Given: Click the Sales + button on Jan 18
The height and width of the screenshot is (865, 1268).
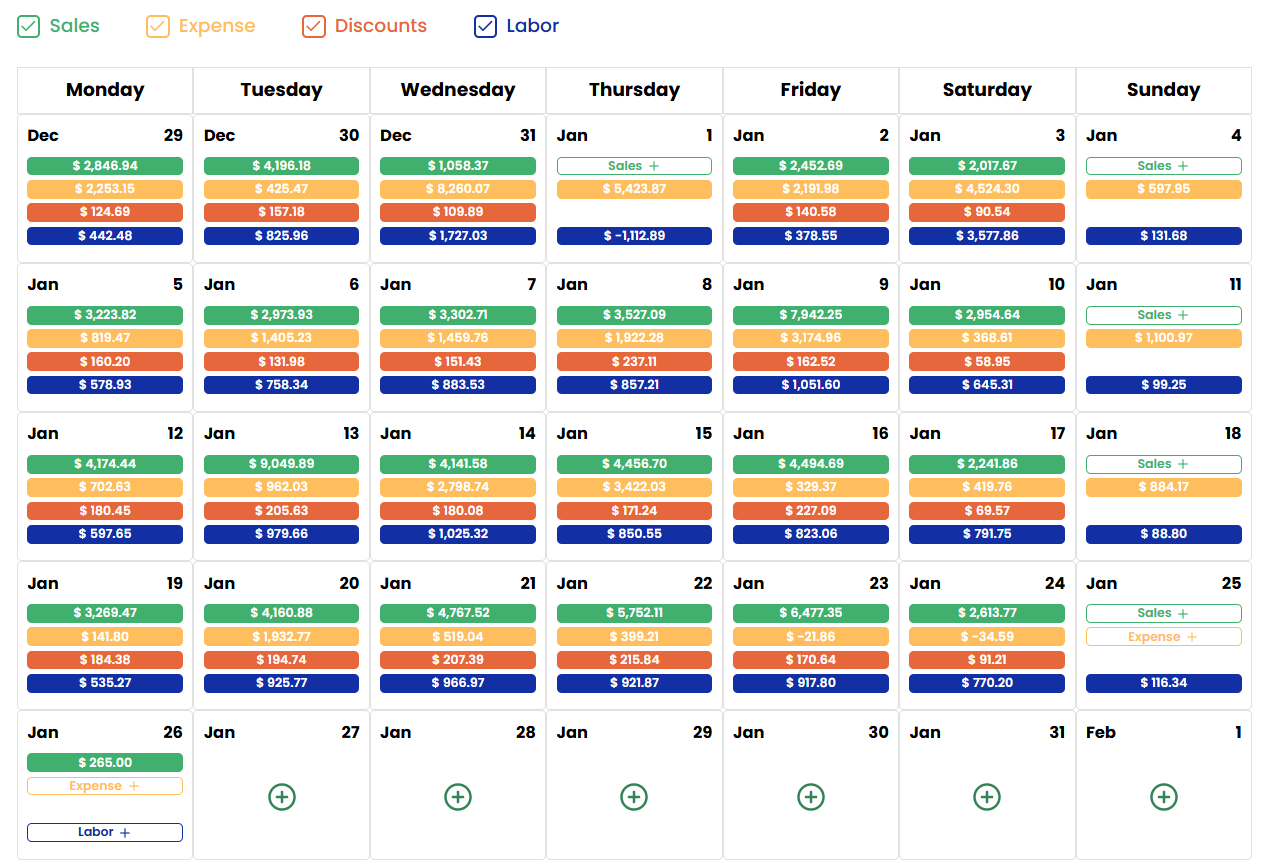Looking at the screenshot, I should [1163, 463].
